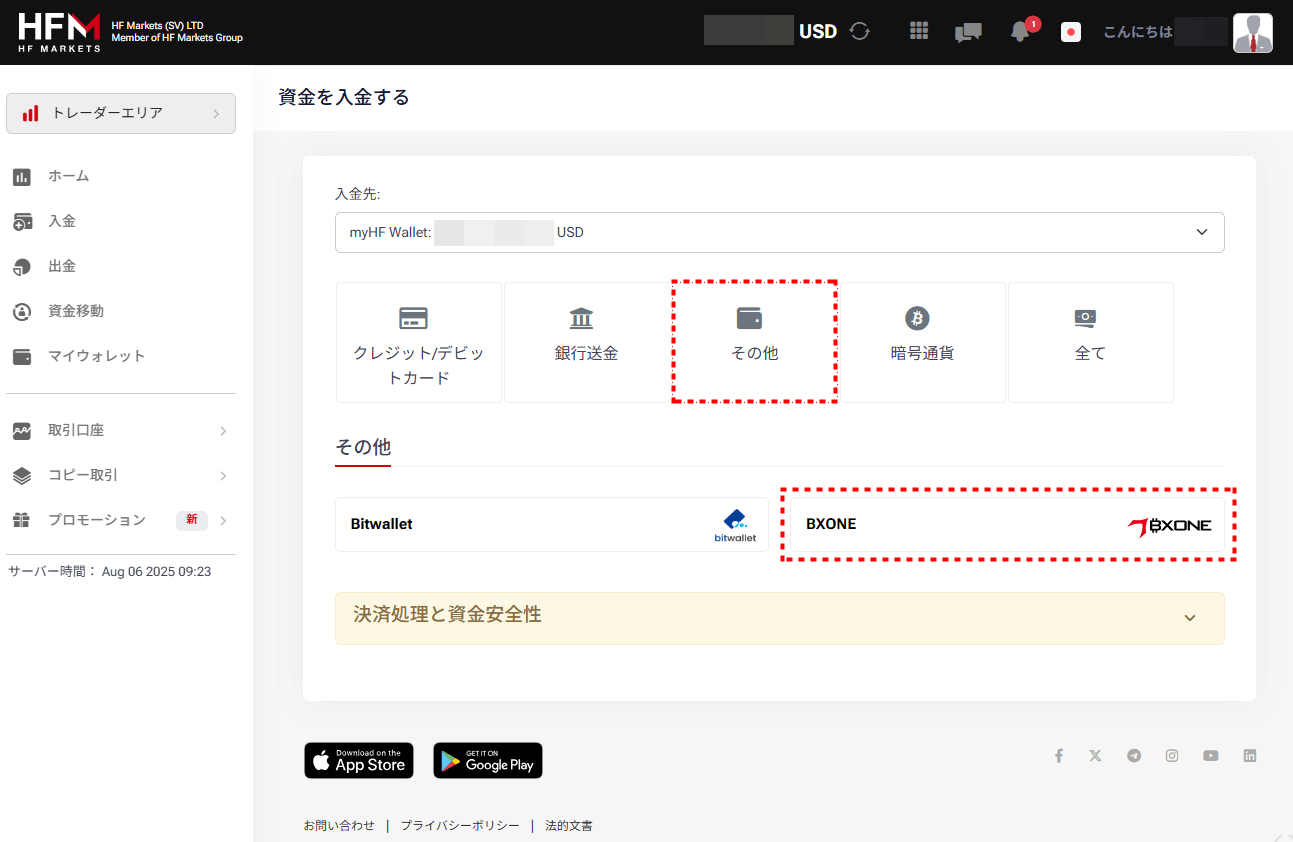The image size is (1293, 842).
Task: Click the こんにちは greeting text
Action: pos(1138,32)
